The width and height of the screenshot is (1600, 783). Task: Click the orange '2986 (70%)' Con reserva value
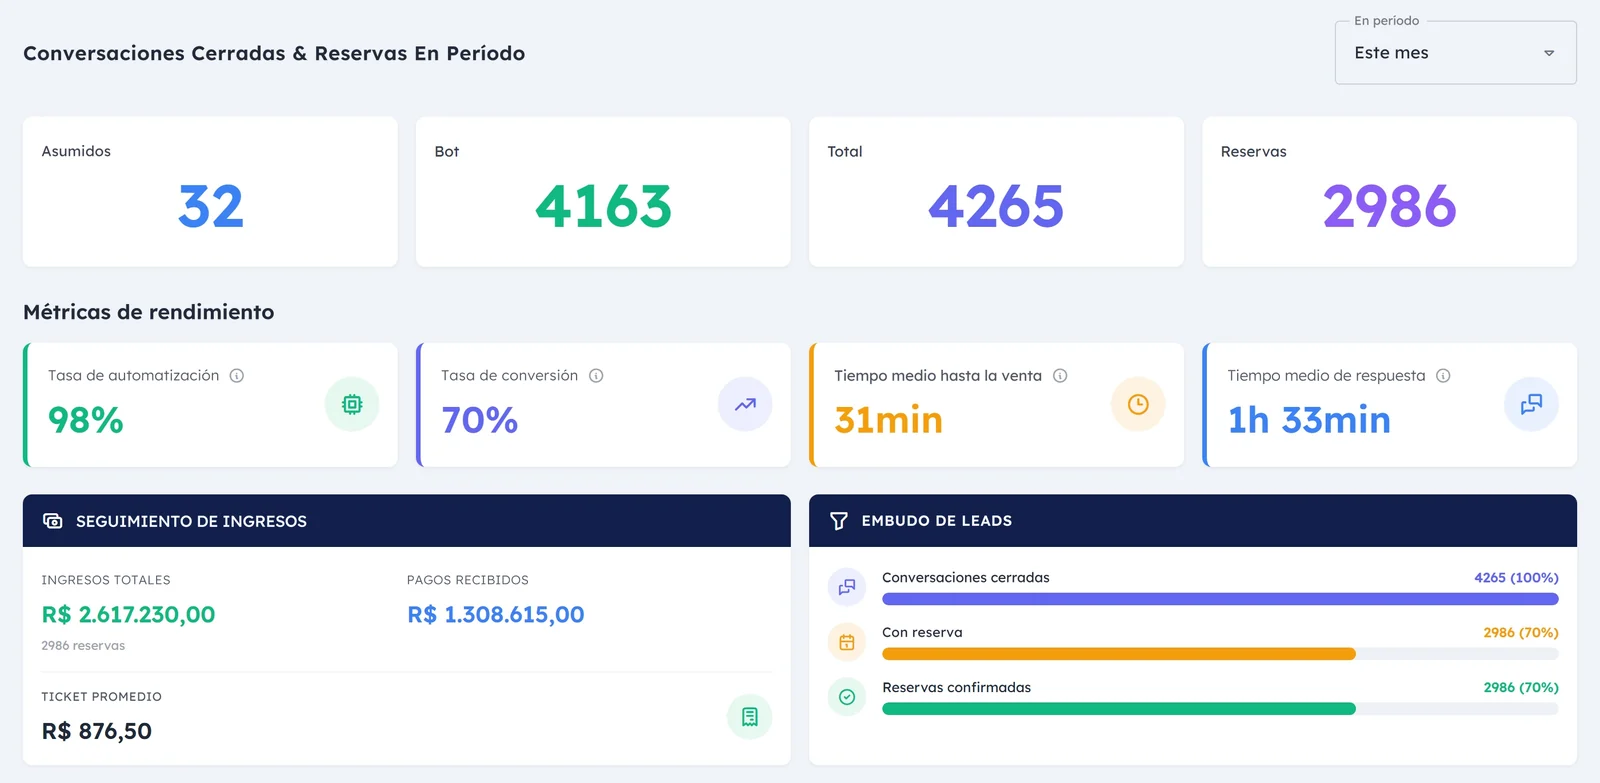1521,633
